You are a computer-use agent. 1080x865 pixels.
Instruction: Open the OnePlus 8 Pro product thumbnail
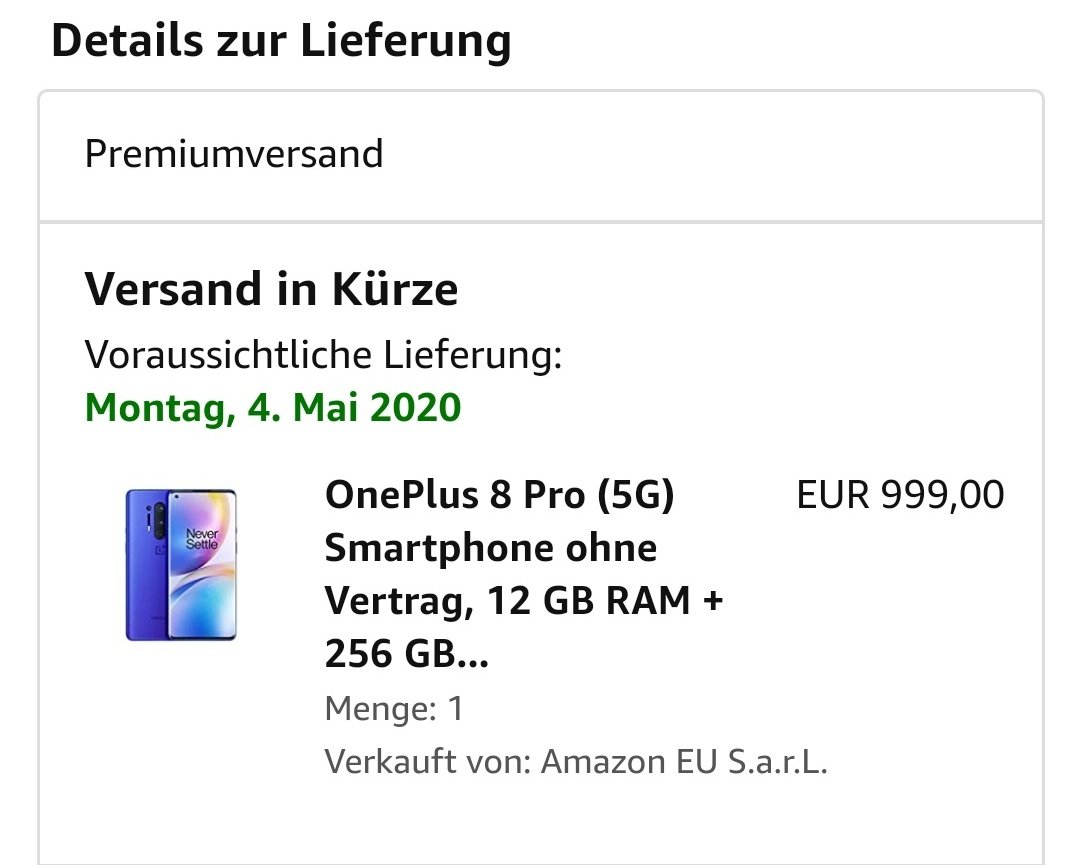(x=181, y=565)
